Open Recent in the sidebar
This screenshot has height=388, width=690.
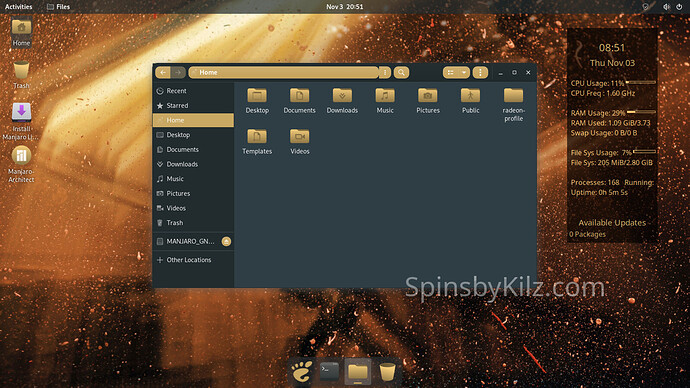193,91
